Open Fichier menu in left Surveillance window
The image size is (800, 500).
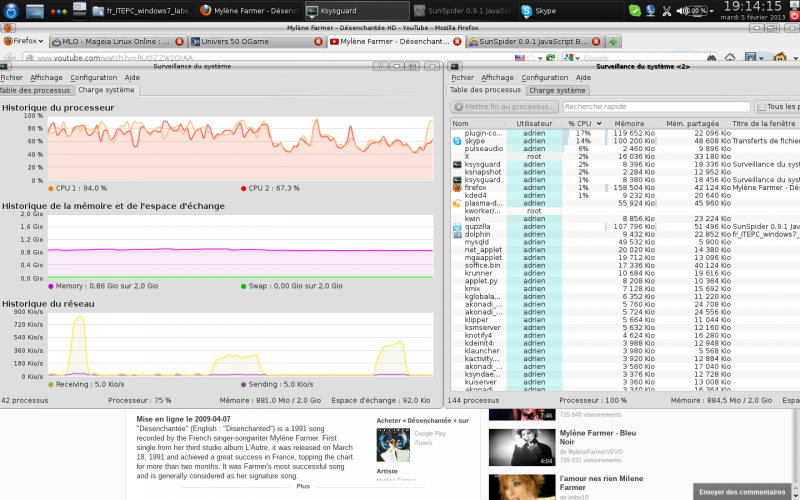pos(11,78)
